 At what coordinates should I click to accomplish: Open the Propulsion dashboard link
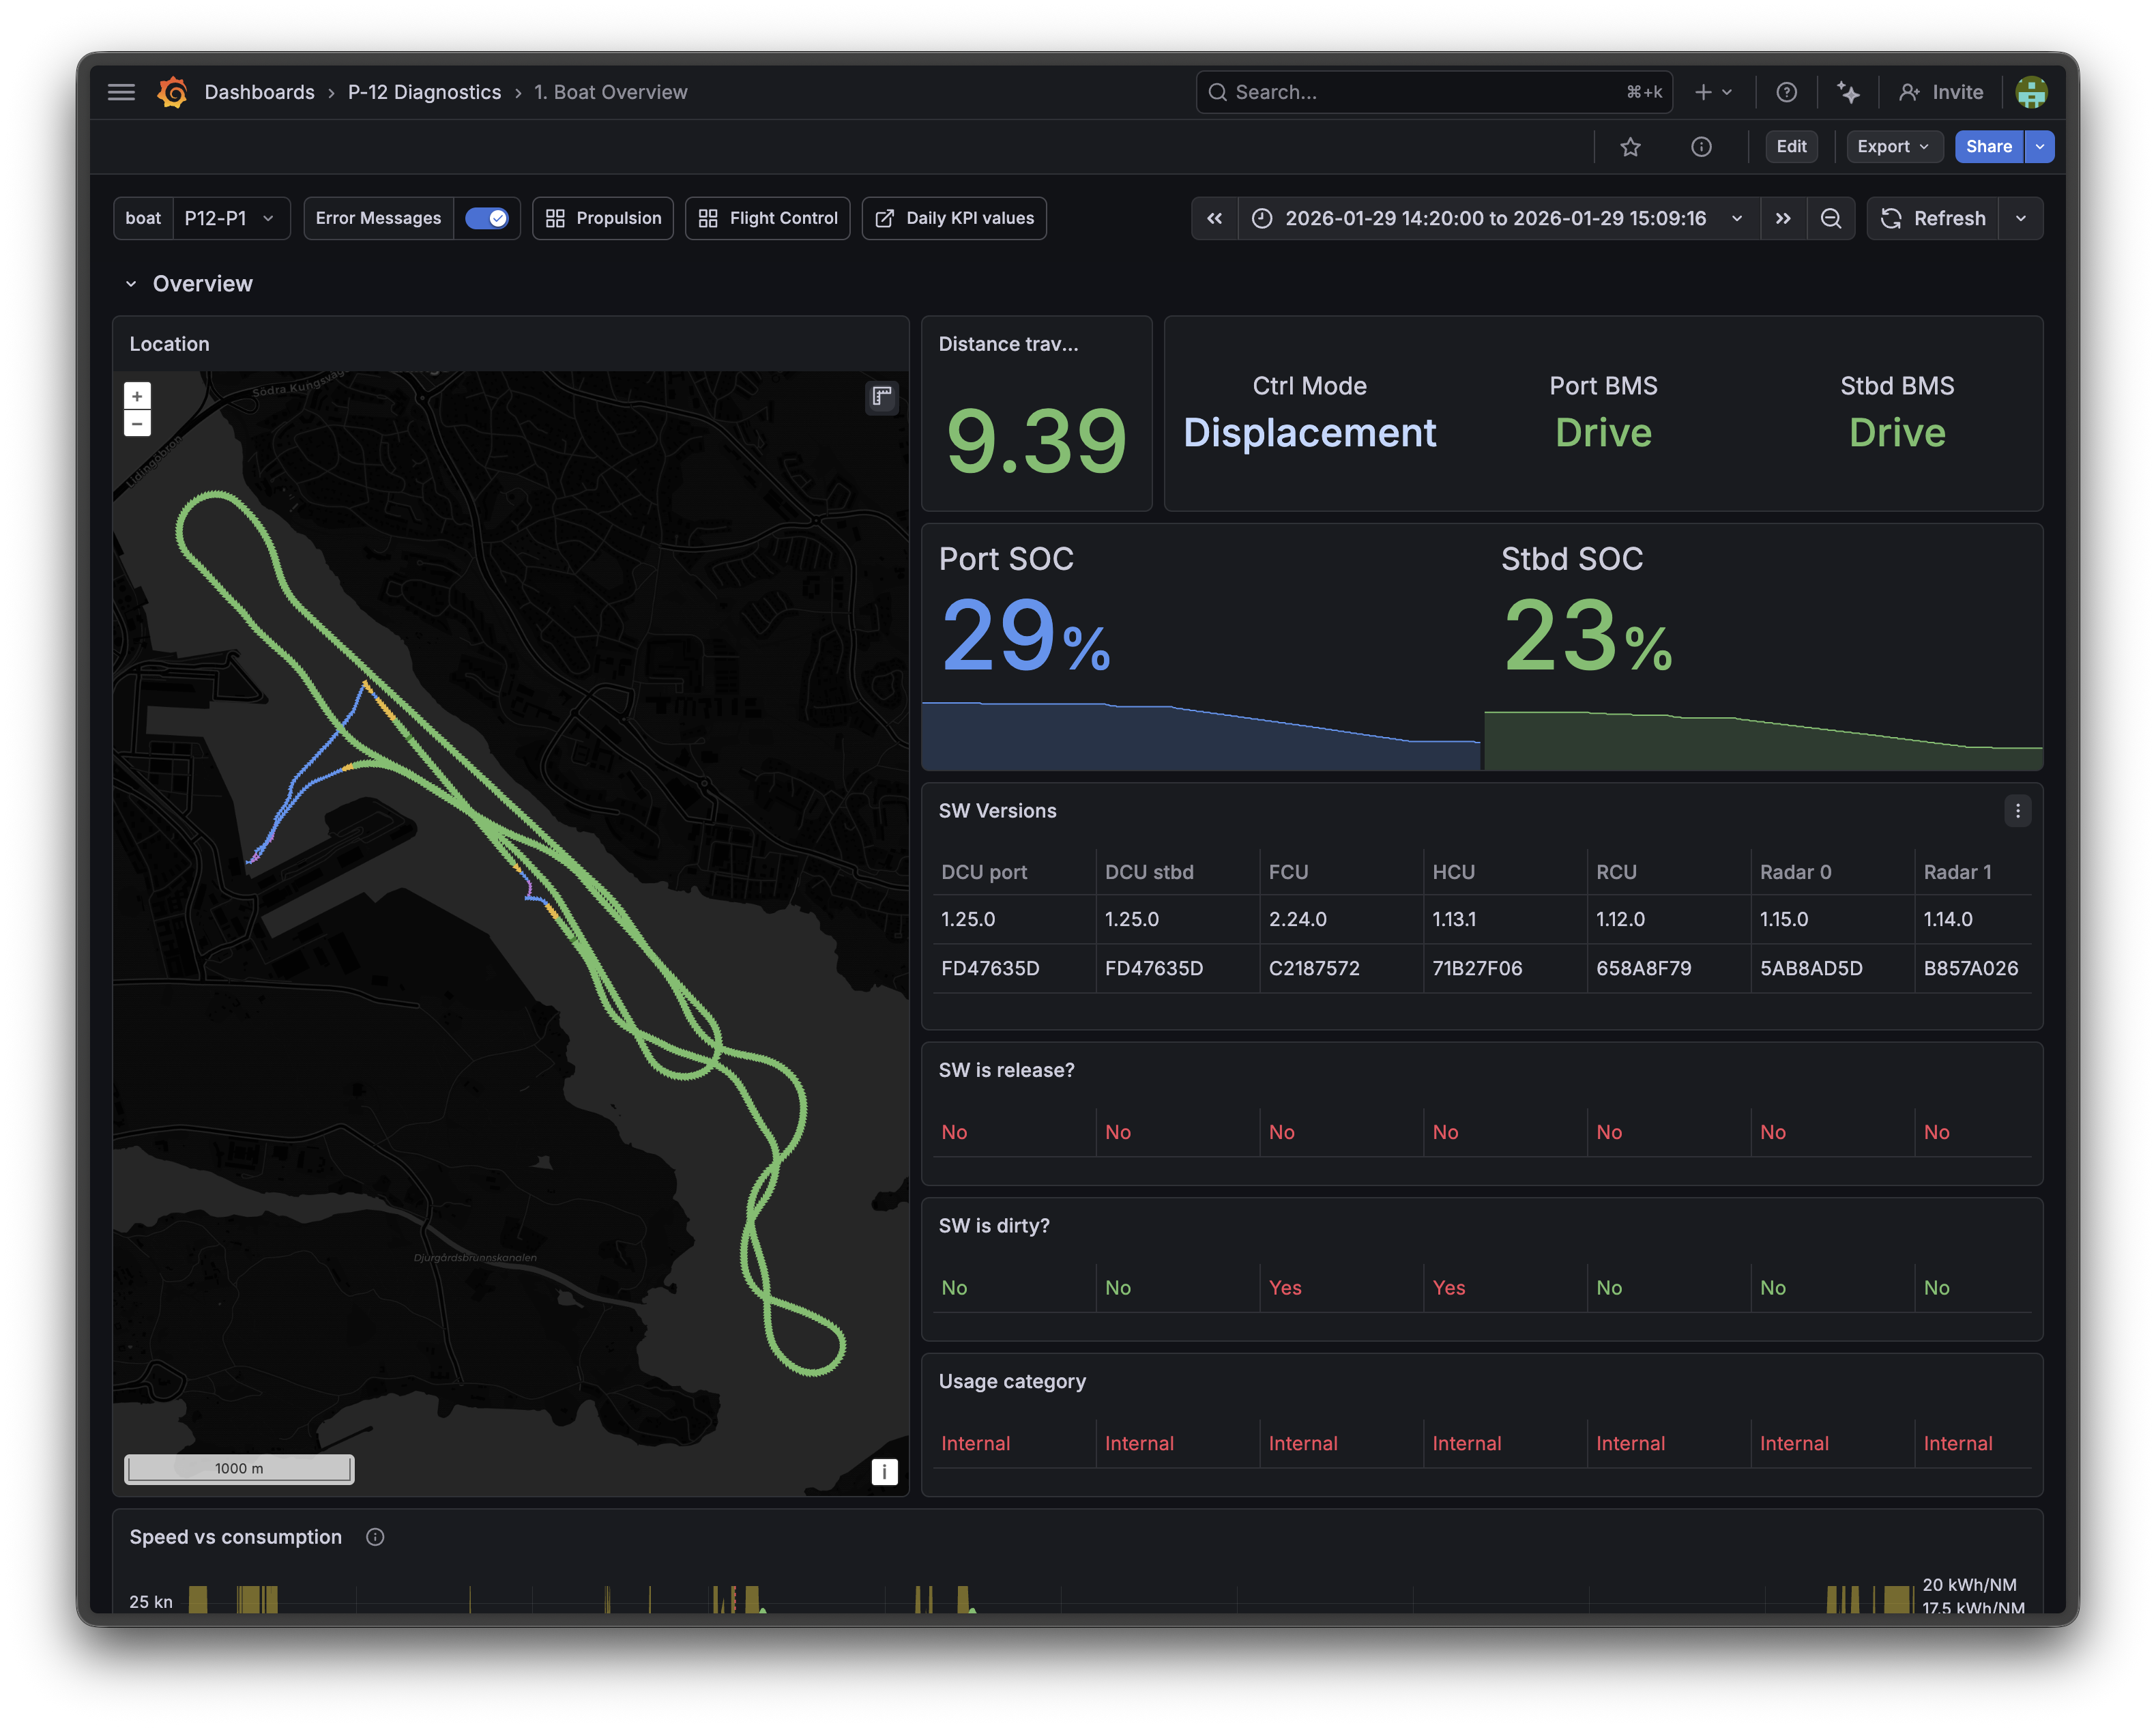[x=603, y=218]
